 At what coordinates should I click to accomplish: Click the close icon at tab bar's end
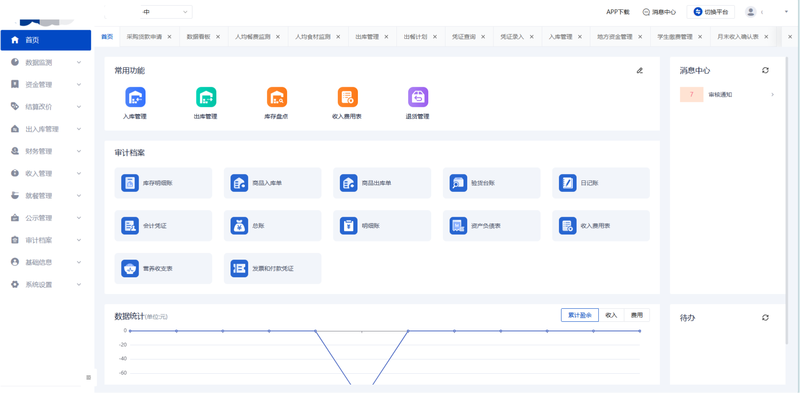point(790,37)
